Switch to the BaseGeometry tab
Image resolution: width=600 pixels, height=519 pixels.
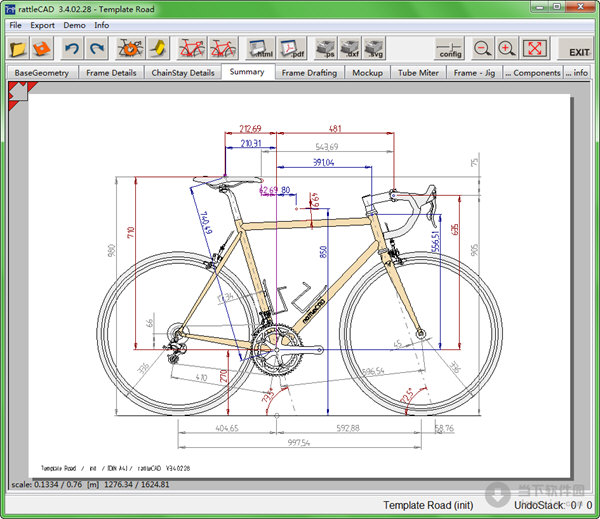(x=42, y=73)
